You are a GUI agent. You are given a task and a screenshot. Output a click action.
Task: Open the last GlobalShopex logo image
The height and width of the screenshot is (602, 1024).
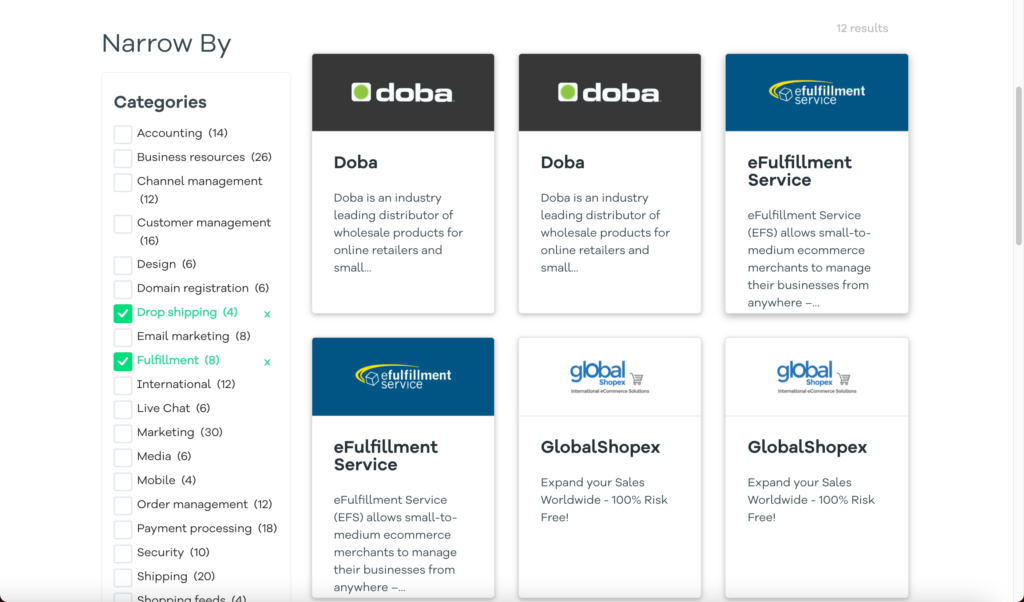click(x=817, y=377)
